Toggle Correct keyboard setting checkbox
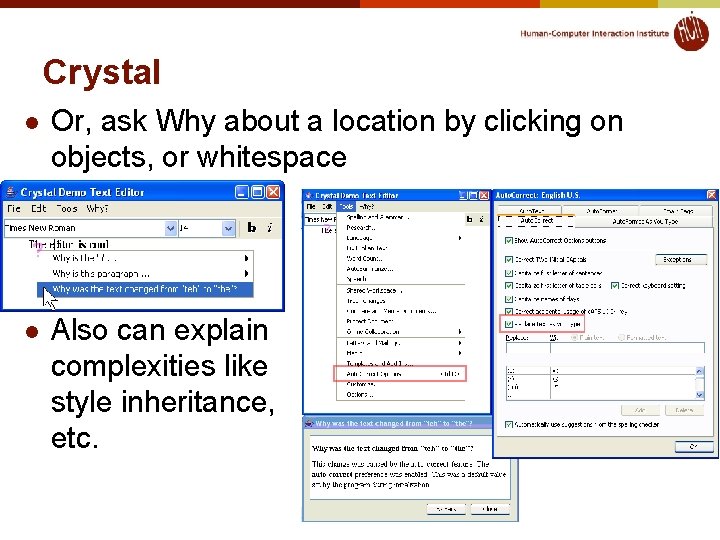 pos(615,286)
